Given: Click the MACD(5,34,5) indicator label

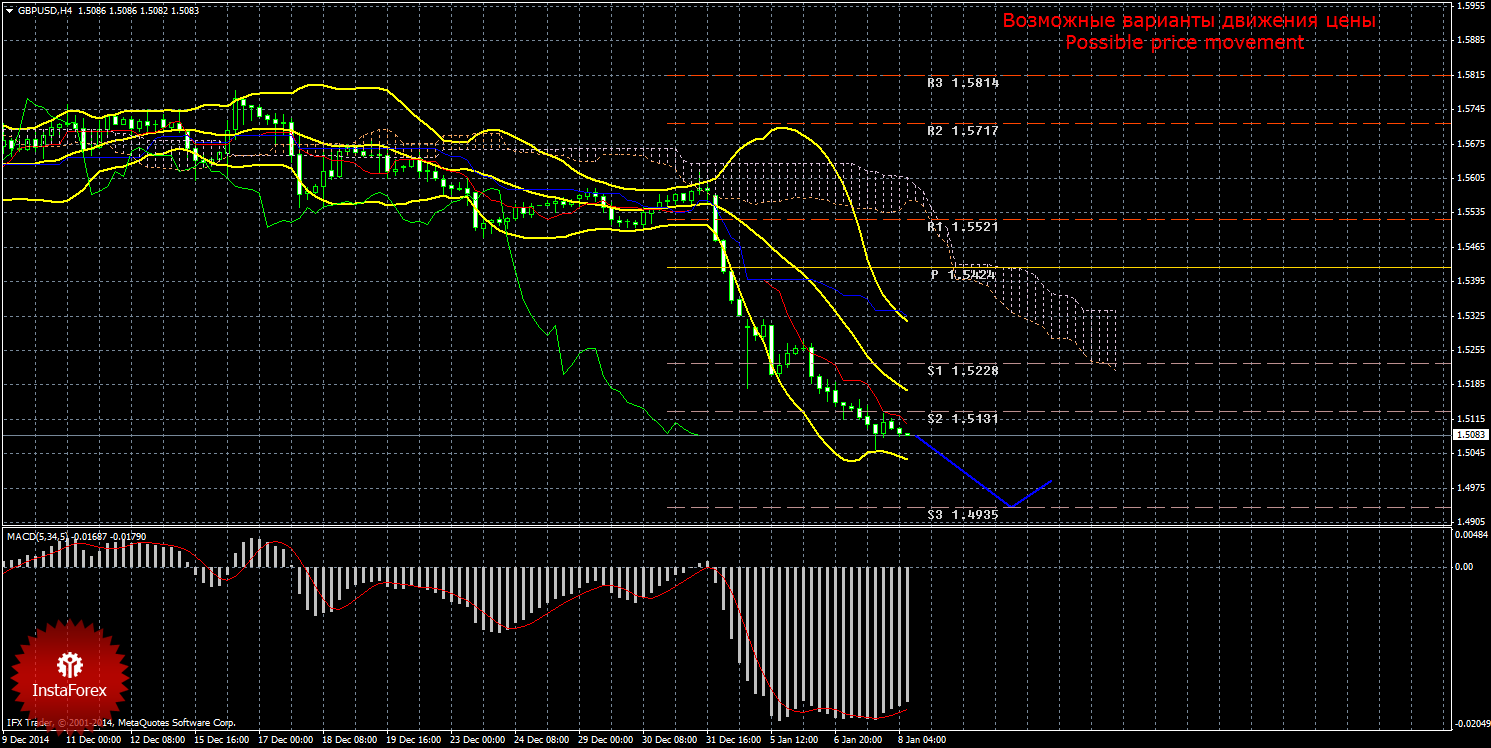Looking at the screenshot, I should (x=40, y=537).
